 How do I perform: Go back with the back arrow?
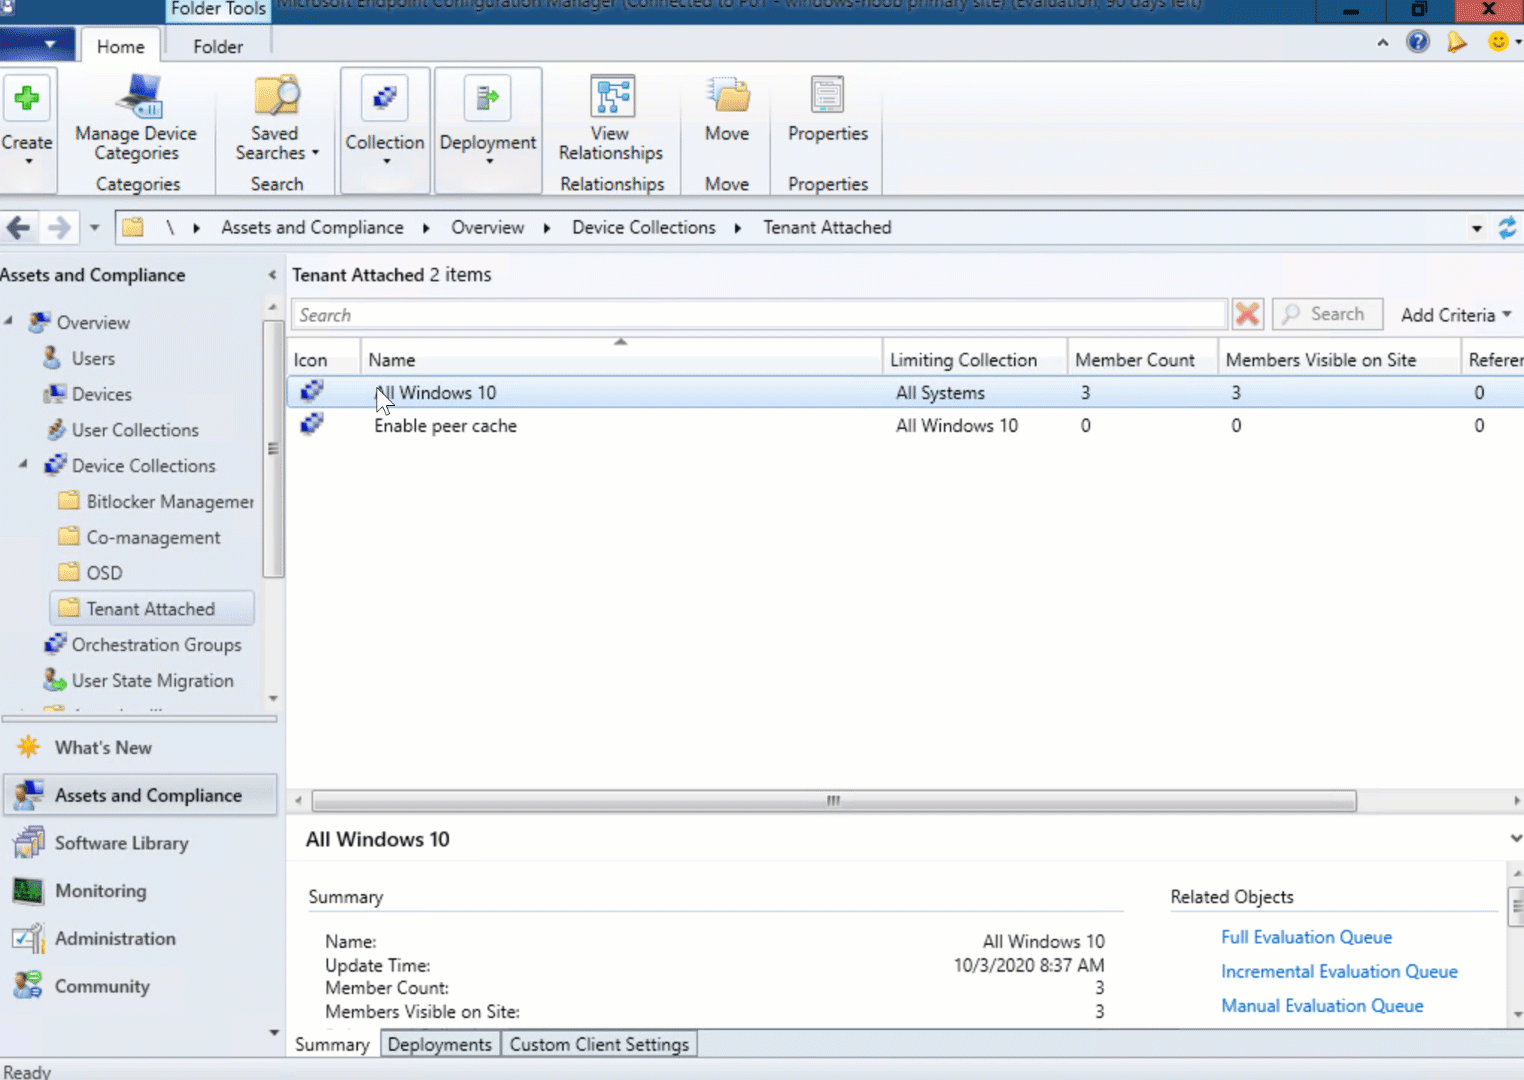19,228
